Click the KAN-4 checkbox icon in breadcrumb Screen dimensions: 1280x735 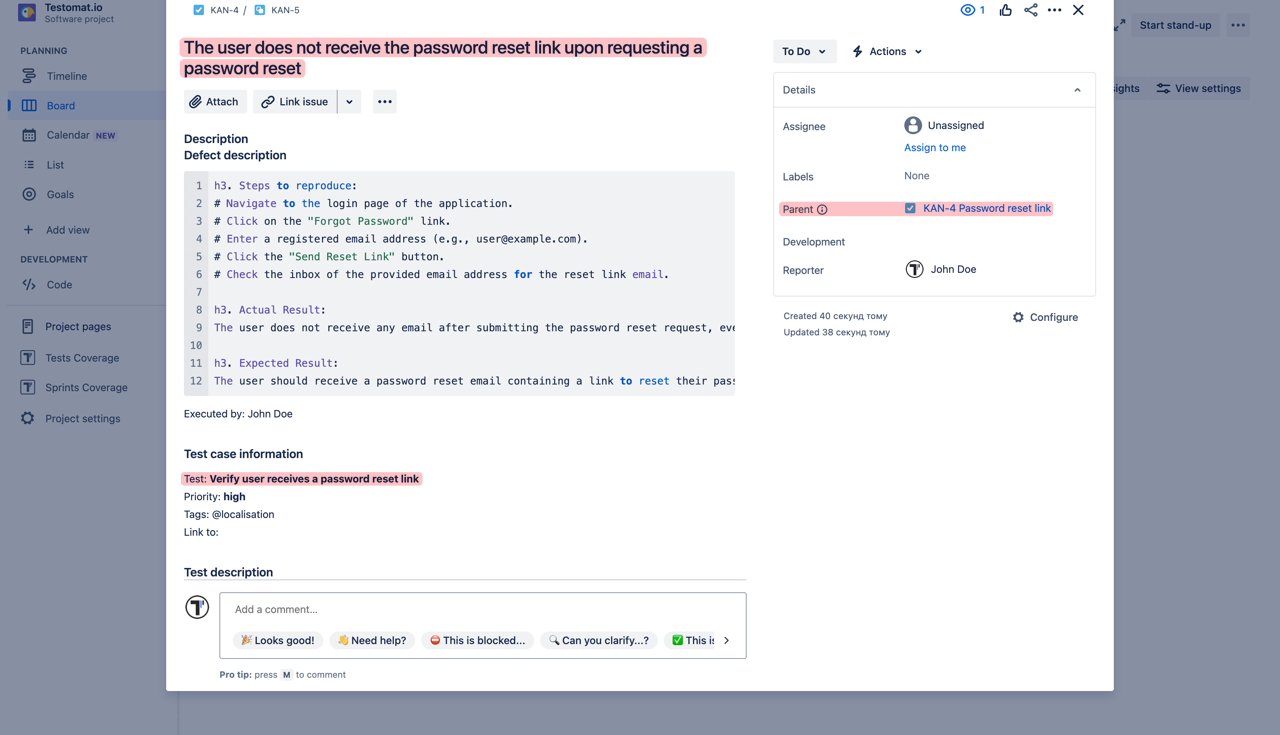(x=197, y=9)
